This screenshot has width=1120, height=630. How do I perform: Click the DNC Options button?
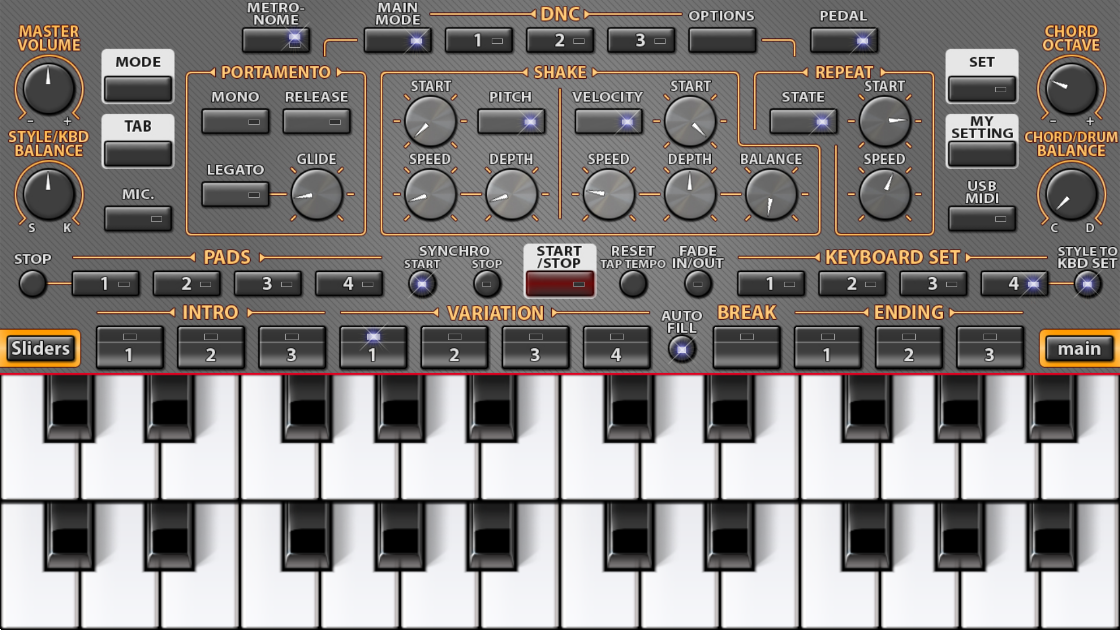click(722, 40)
